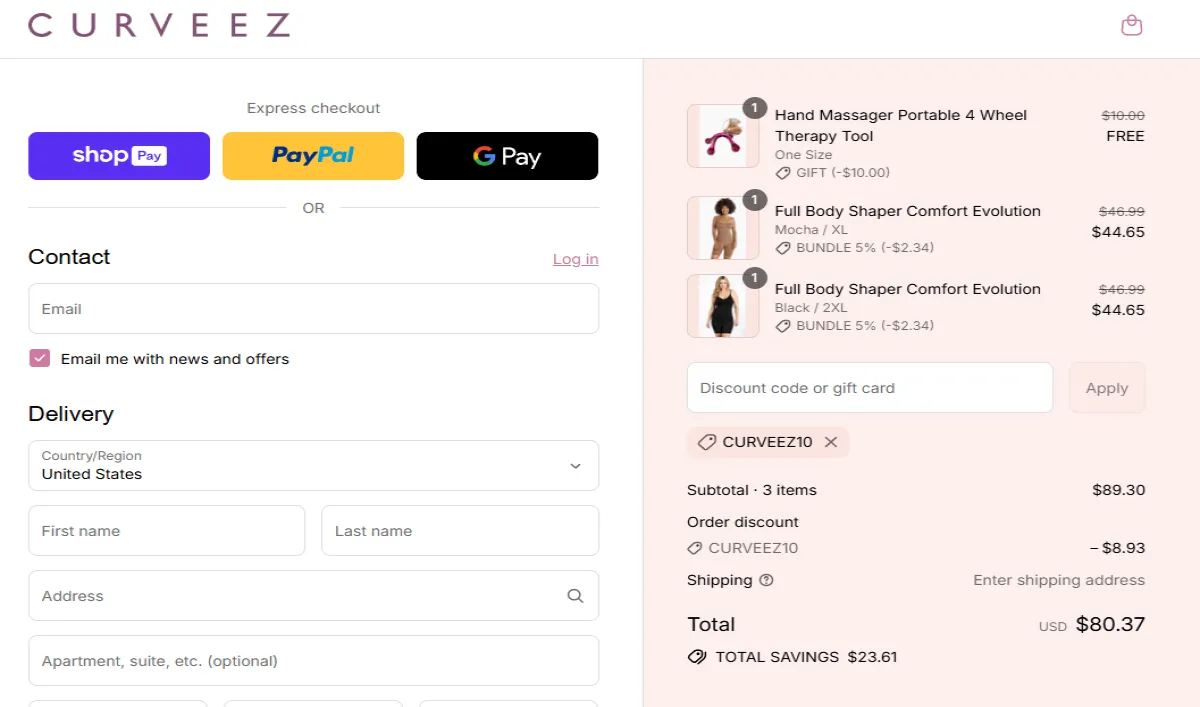Click the First name field
Viewport: 1200px width, 707px height.
point(166,530)
